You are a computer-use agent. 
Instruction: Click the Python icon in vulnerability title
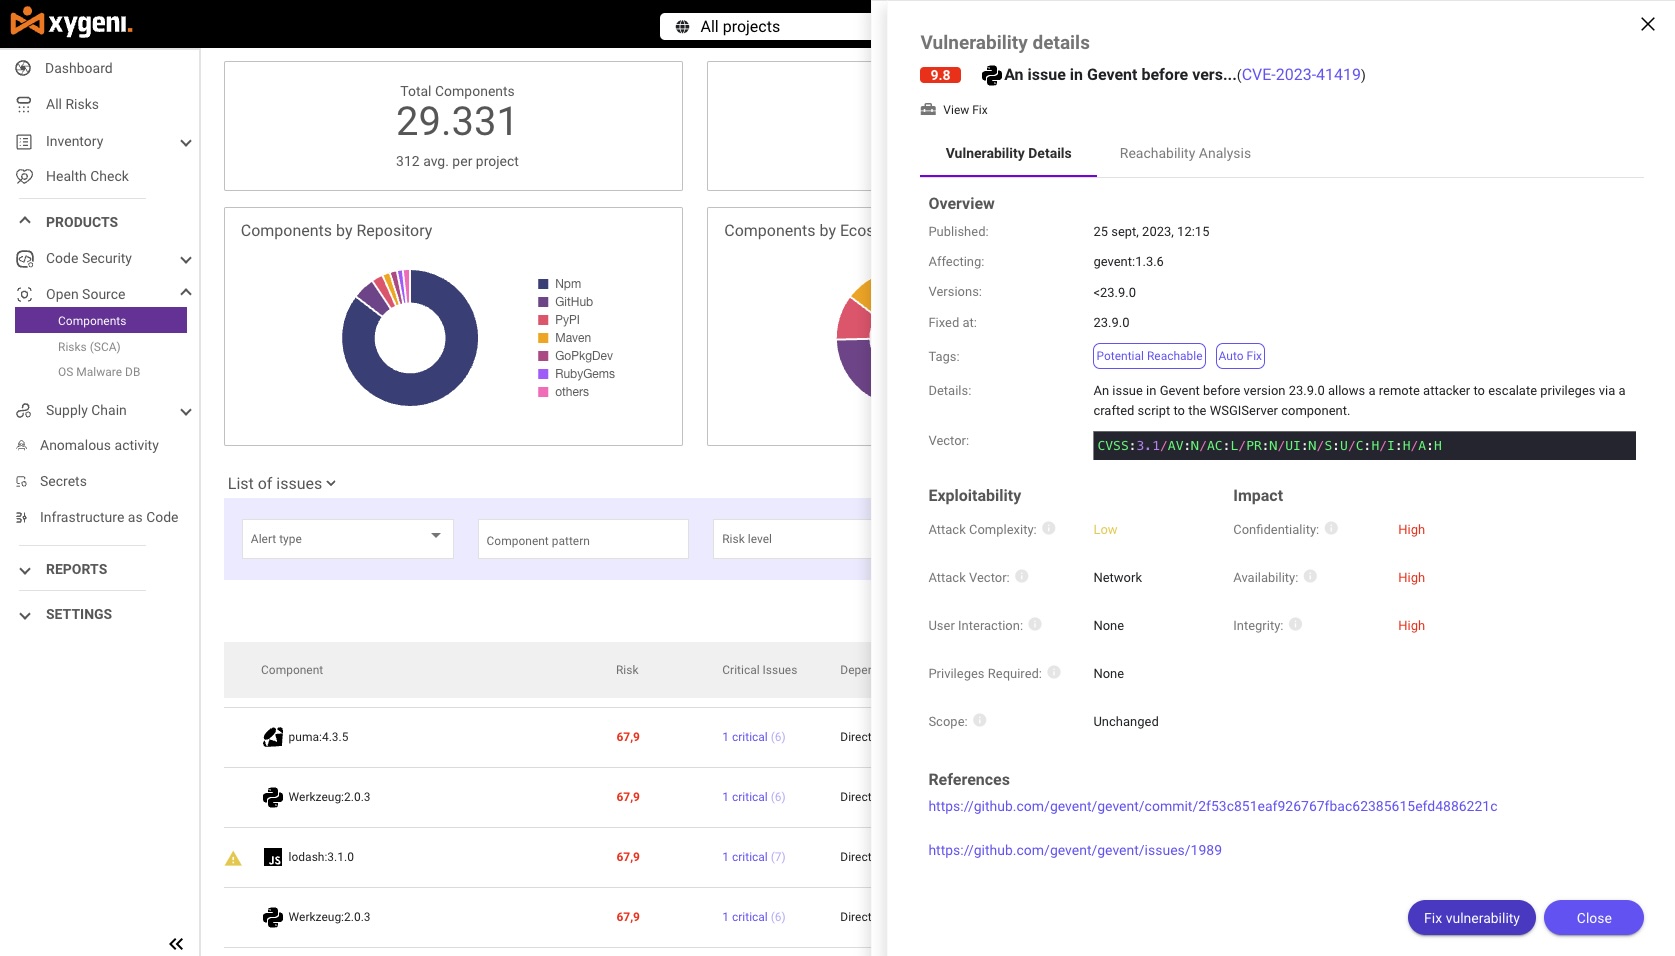[x=992, y=75]
